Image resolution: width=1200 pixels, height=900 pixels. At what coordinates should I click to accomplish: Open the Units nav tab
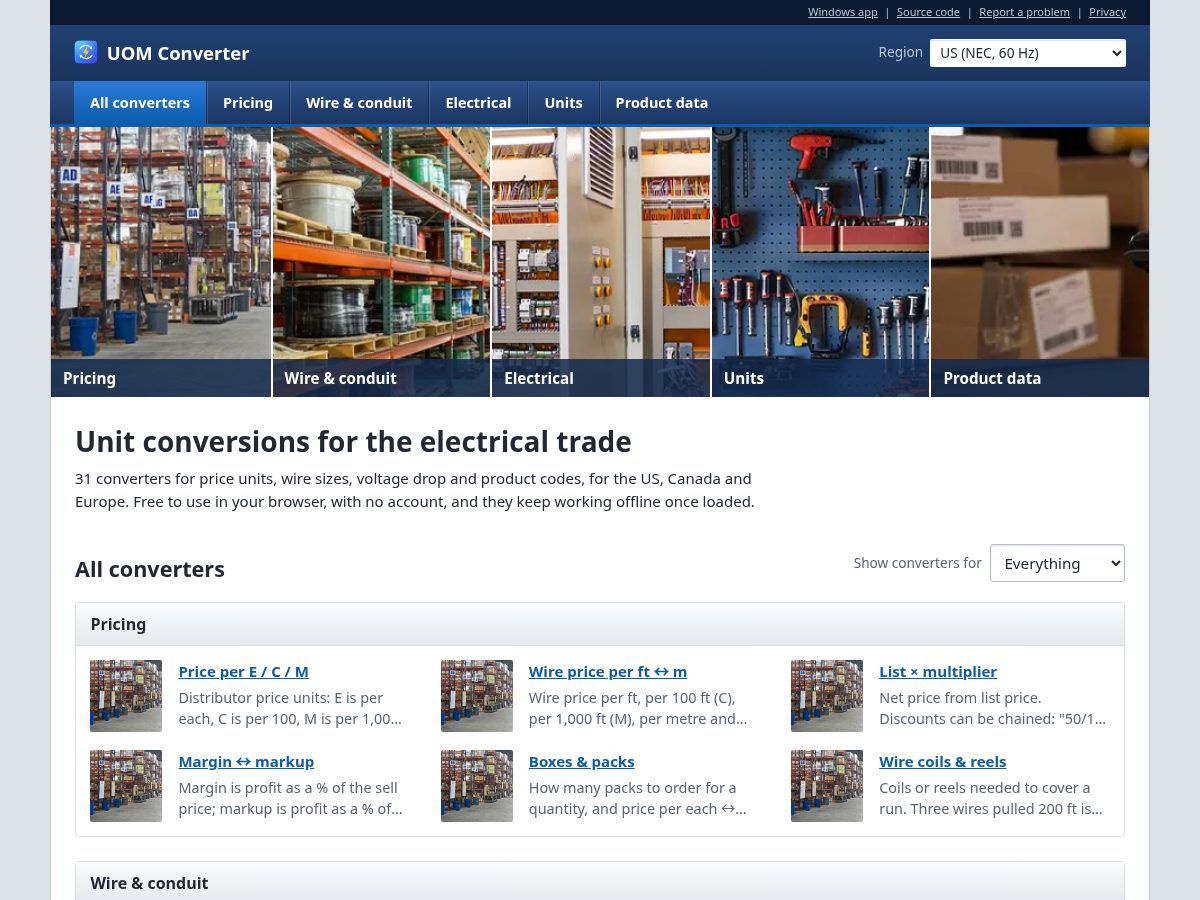point(563,103)
